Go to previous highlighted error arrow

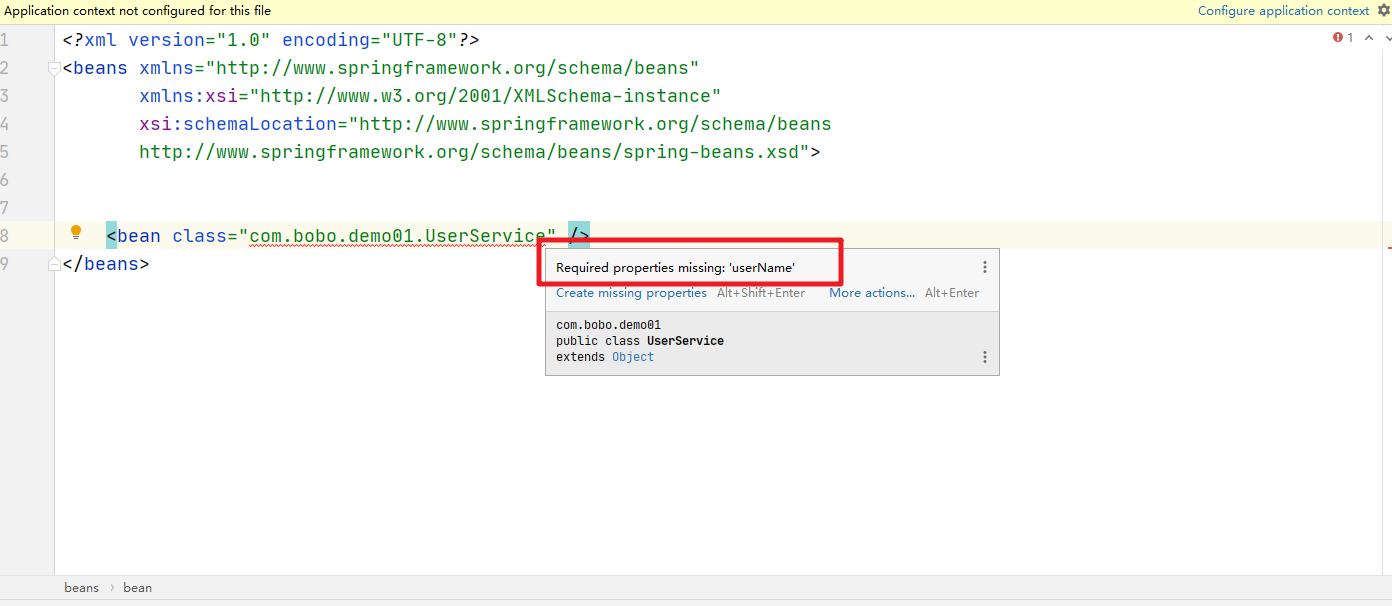pyautogui.click(x=1367, y=38)
